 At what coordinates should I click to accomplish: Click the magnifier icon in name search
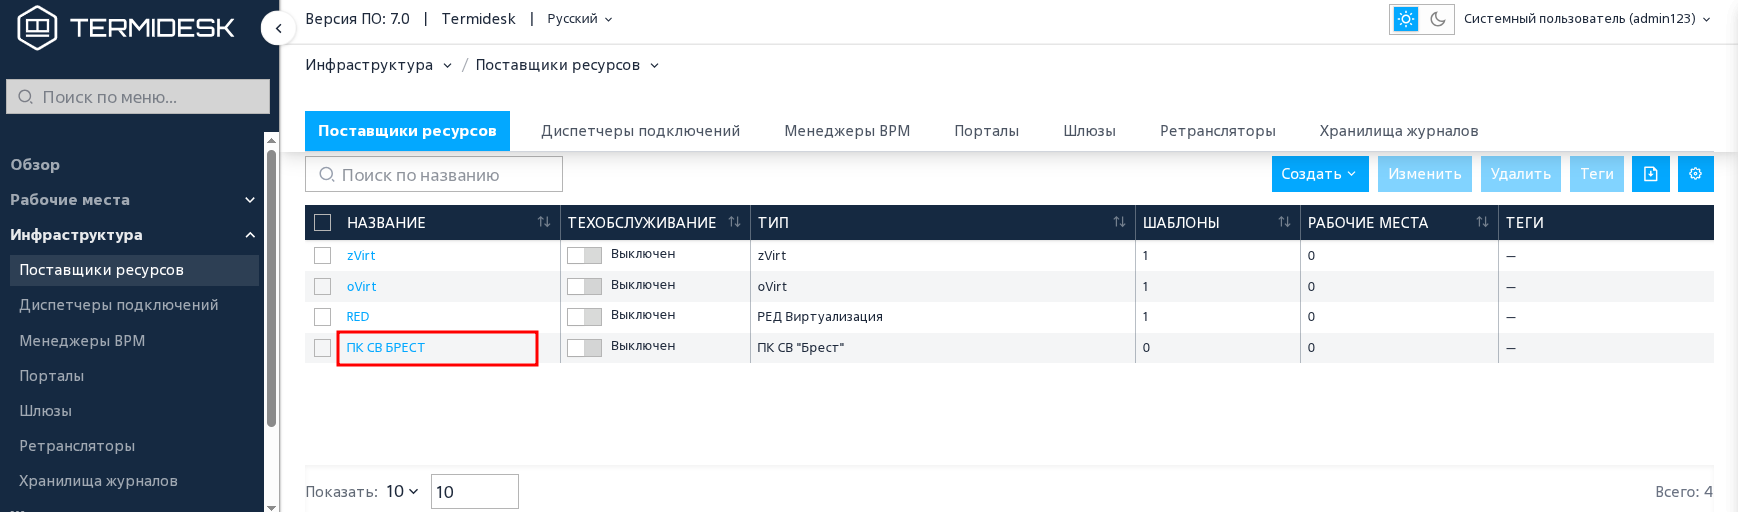pyautogui.click(x=327, y=175)
